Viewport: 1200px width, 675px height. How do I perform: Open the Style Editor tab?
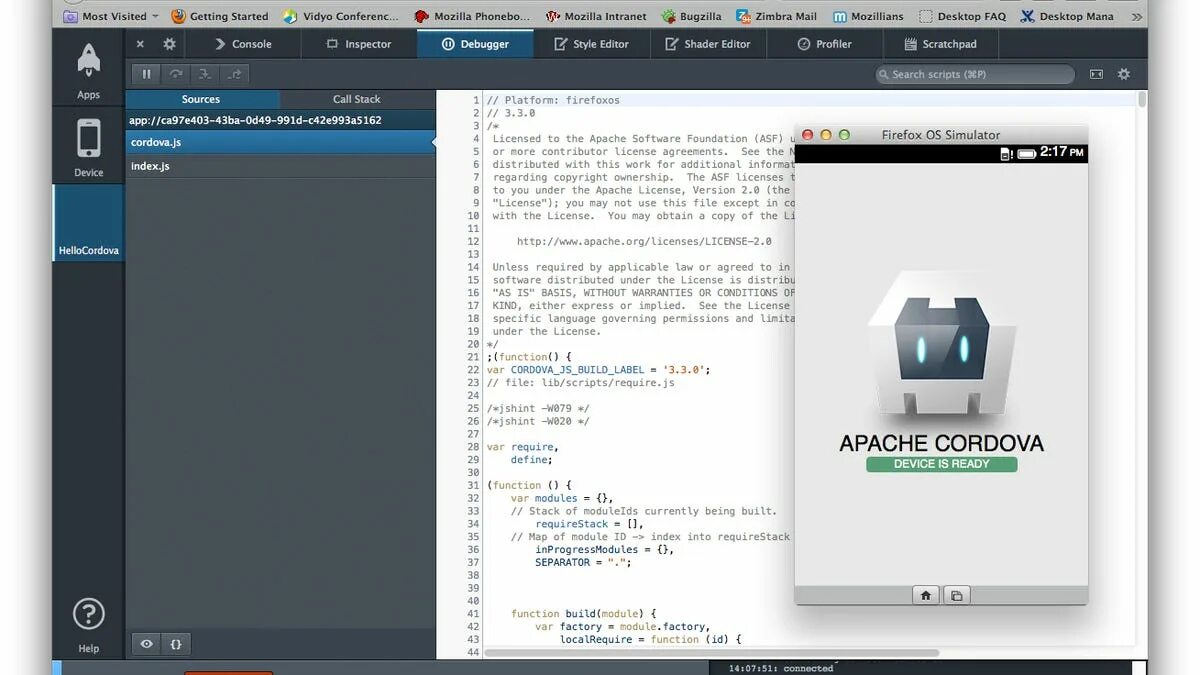click(x=592, y=44)
